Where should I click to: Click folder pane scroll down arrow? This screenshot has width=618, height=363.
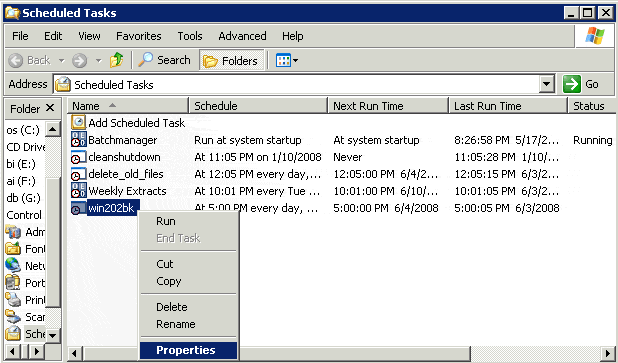tap(53, 335)
